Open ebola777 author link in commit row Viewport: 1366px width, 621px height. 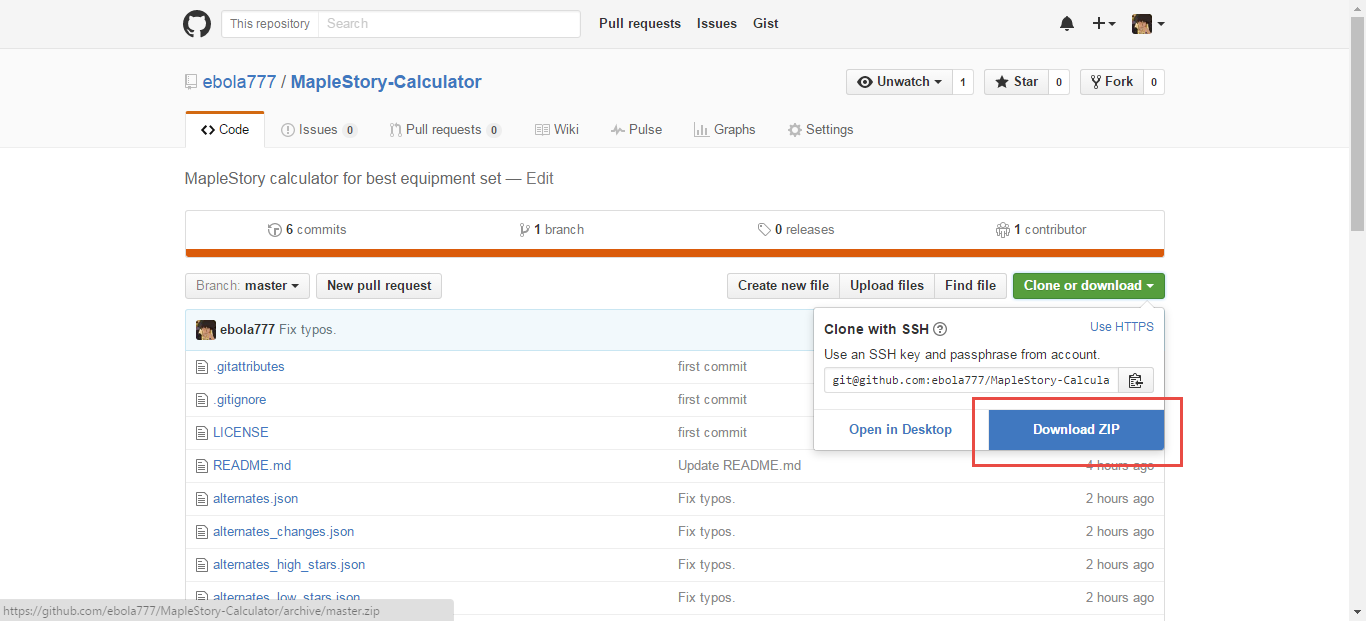click(x=247, y=330)
